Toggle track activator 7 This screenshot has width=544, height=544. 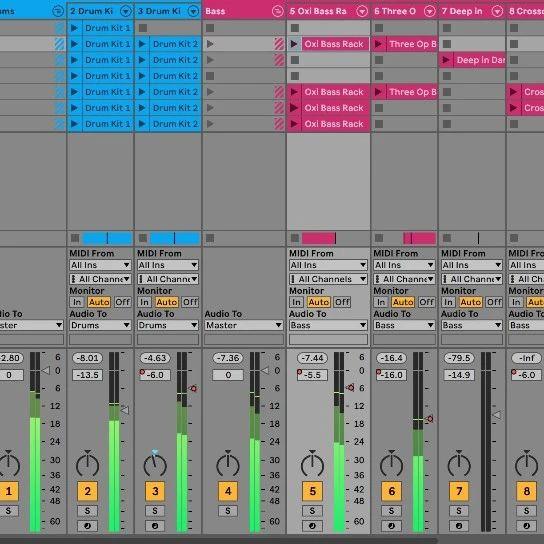pyautogui.click(x=459, y=491)
